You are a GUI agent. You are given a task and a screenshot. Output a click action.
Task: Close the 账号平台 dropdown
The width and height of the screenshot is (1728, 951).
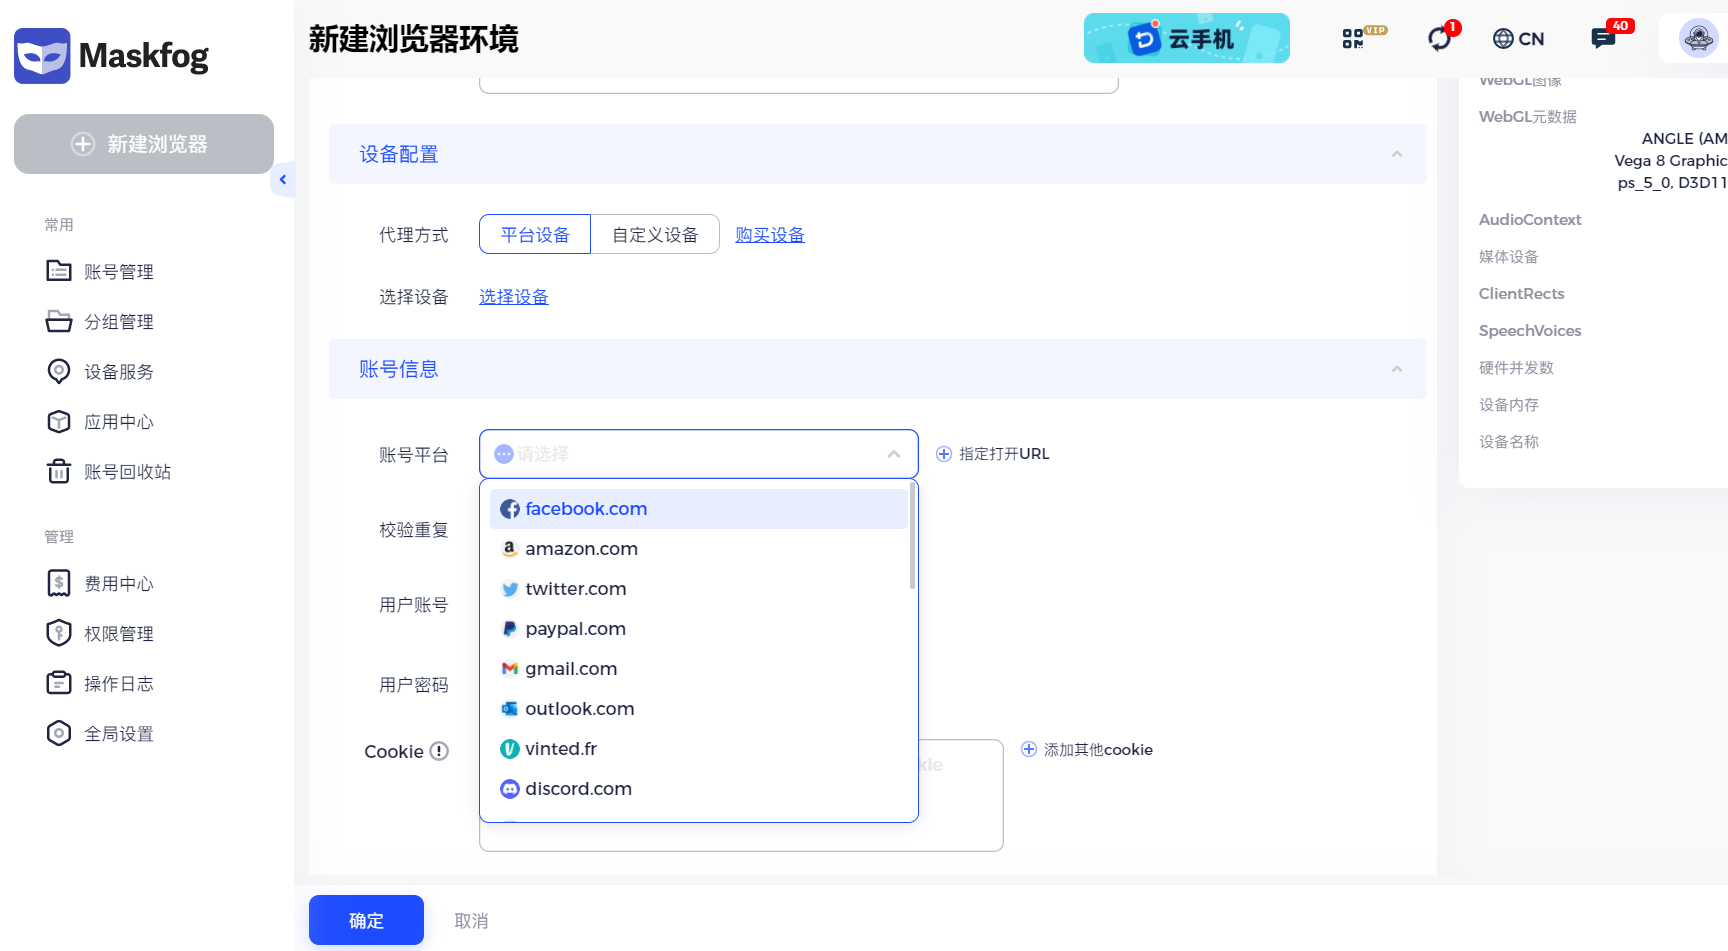(x=893, y=454)
